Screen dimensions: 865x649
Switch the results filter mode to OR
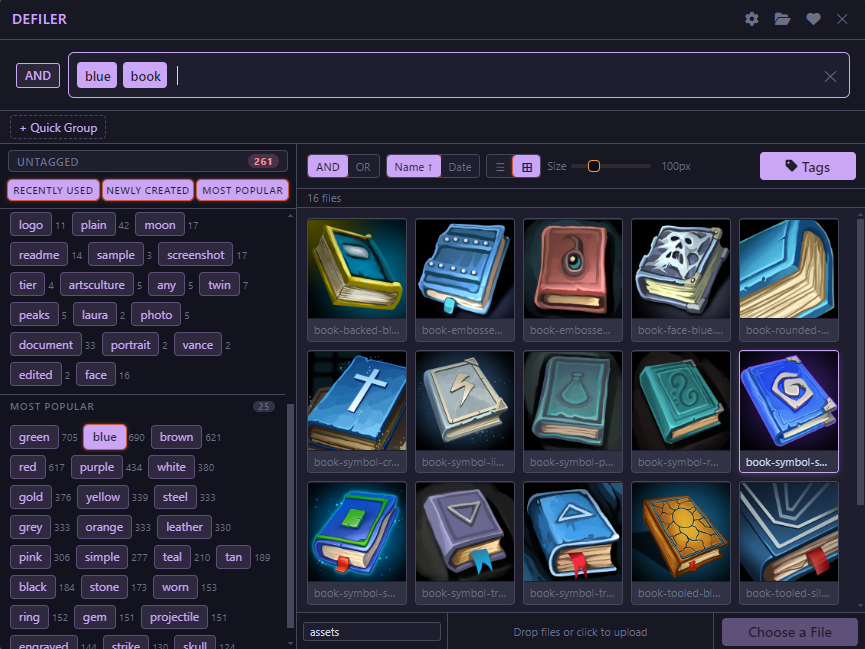pyautogui.click(x=363, y=167)
